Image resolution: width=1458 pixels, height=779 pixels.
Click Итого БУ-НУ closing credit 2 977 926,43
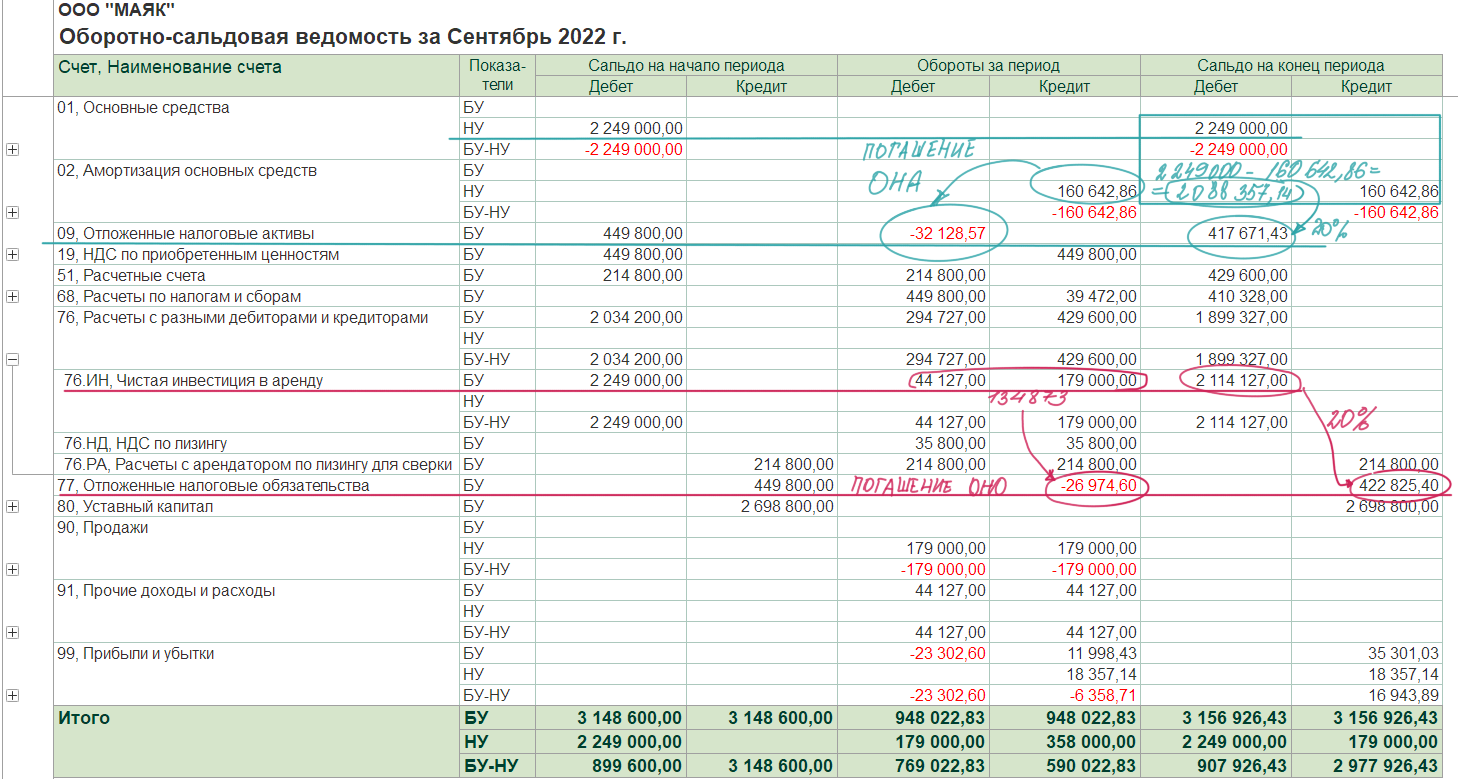(1384, 766)
